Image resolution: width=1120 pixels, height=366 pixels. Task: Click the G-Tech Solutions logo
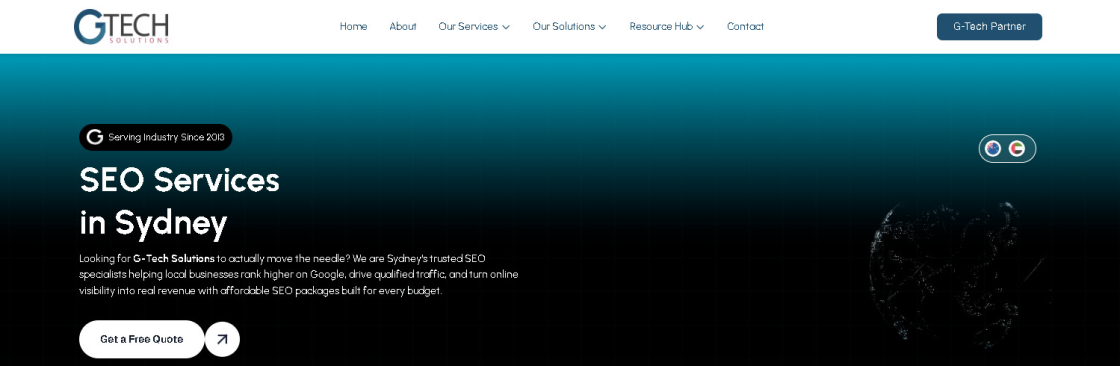click(x=121, y=26)
